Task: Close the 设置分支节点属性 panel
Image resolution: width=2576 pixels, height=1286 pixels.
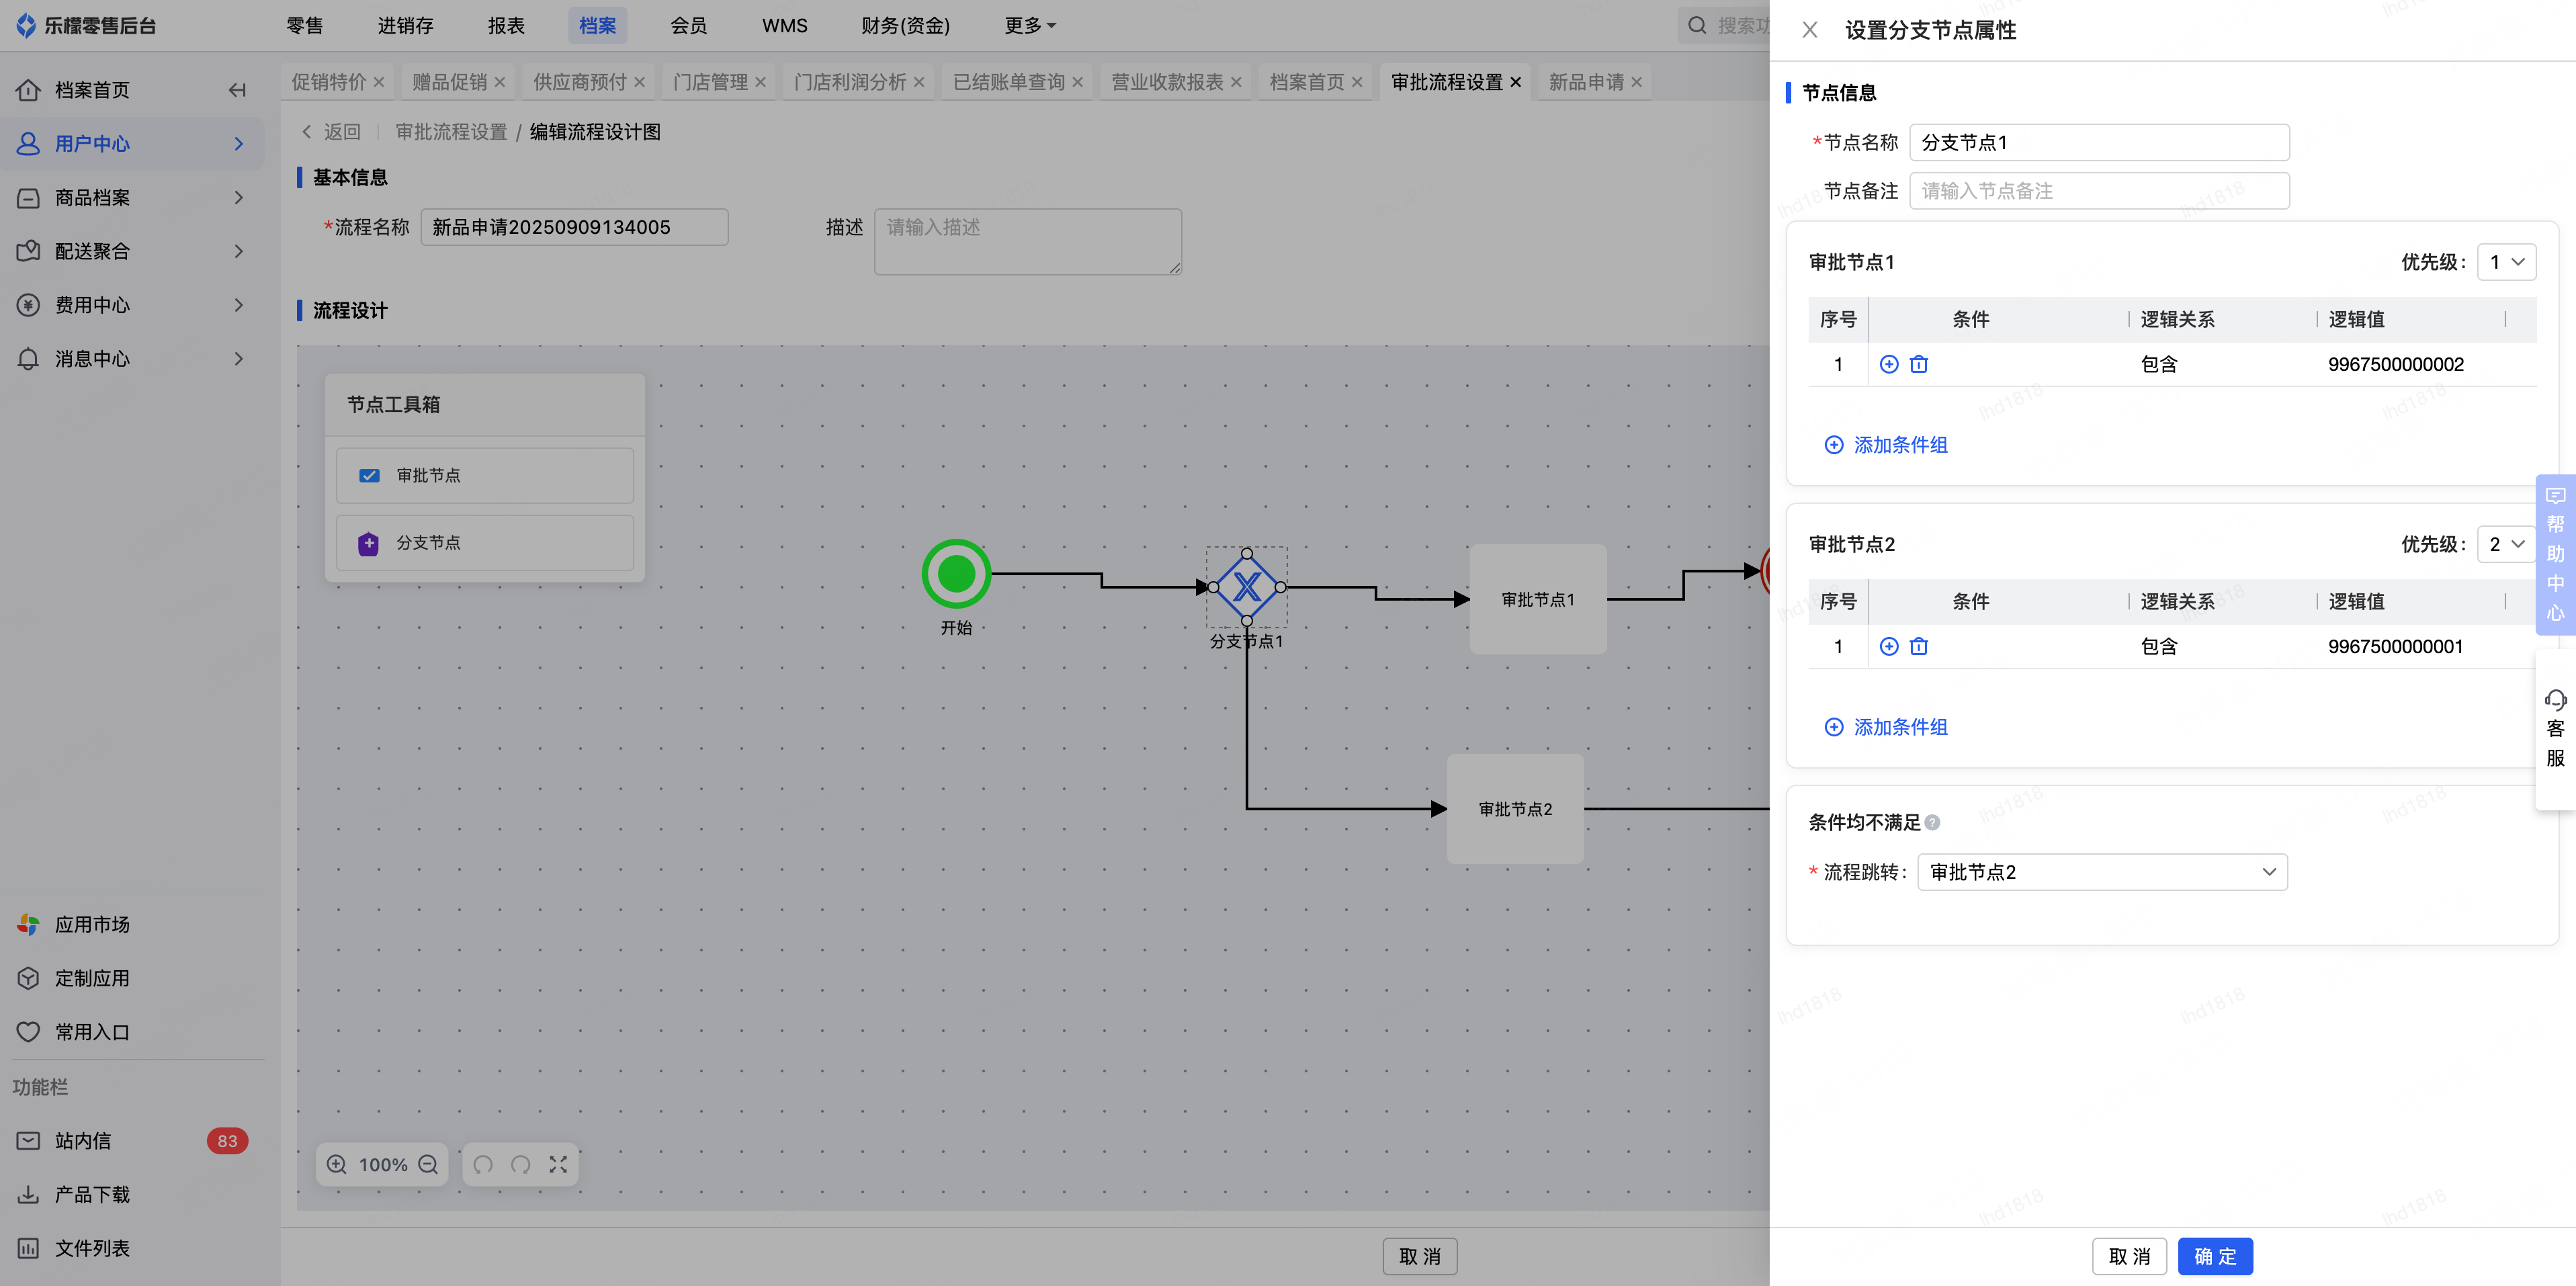Action: pyautogui.click(x=1809, y=30)
